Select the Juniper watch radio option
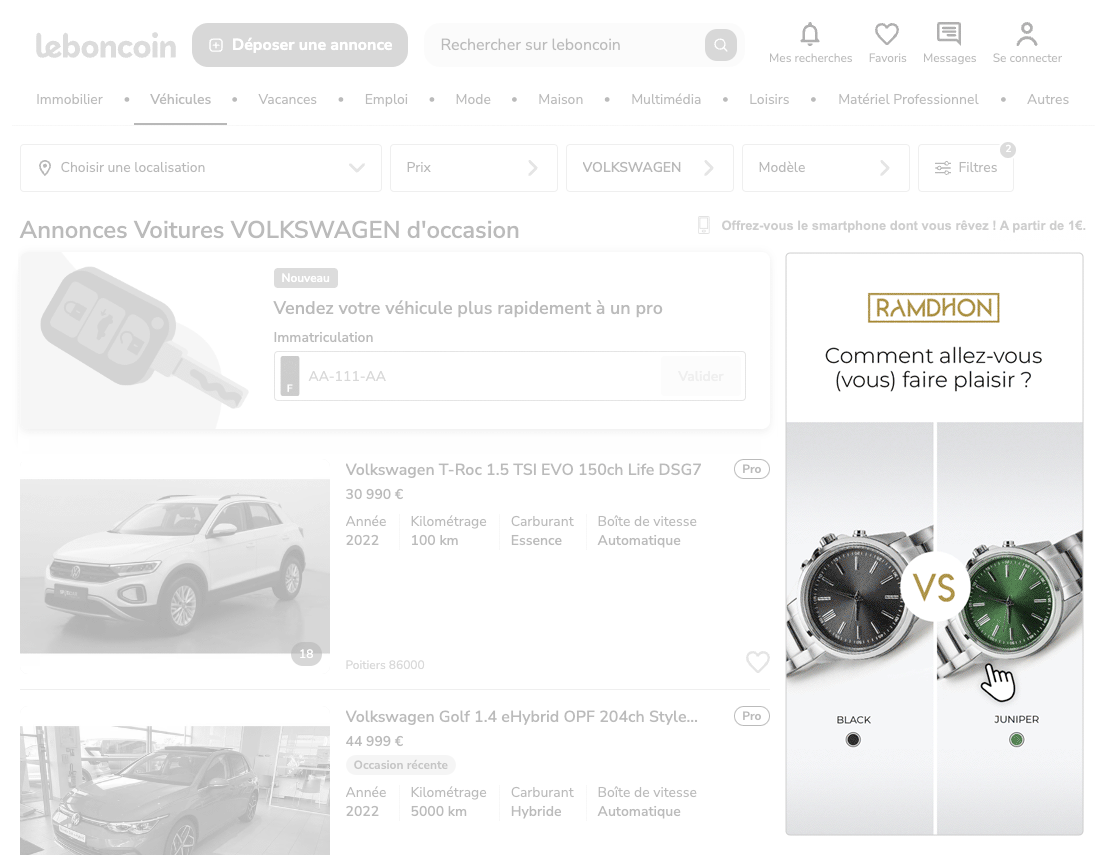 (1017, 740)
